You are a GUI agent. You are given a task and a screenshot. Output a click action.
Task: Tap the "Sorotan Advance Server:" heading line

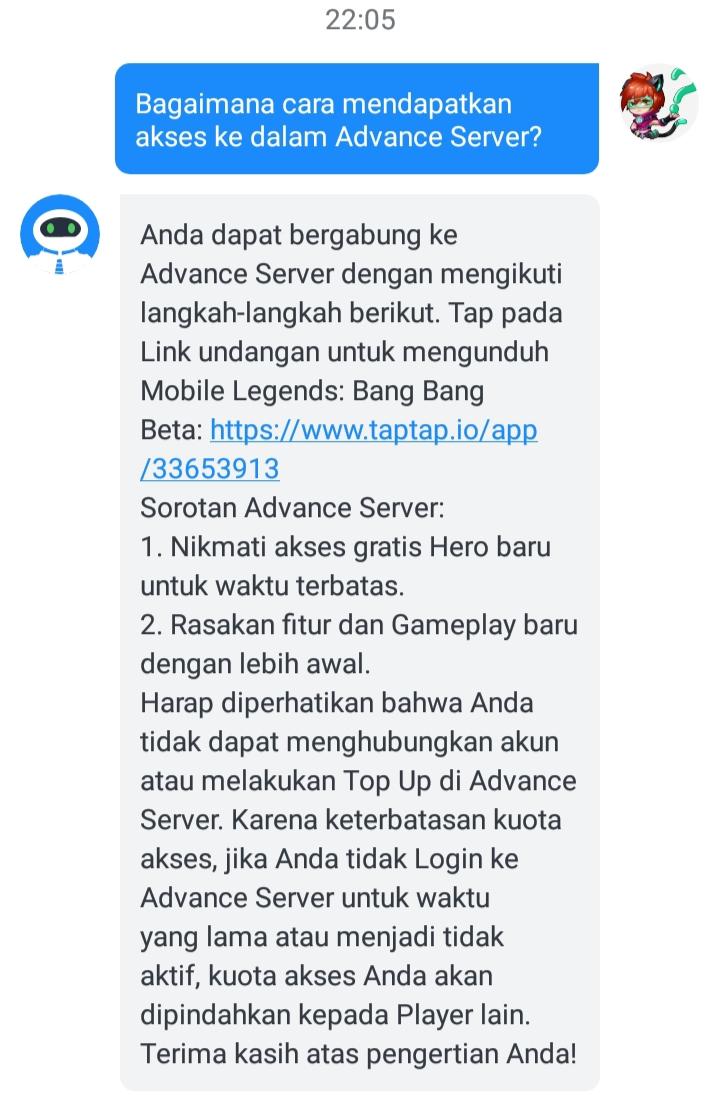pyautogui.click(x=292, y=507)
